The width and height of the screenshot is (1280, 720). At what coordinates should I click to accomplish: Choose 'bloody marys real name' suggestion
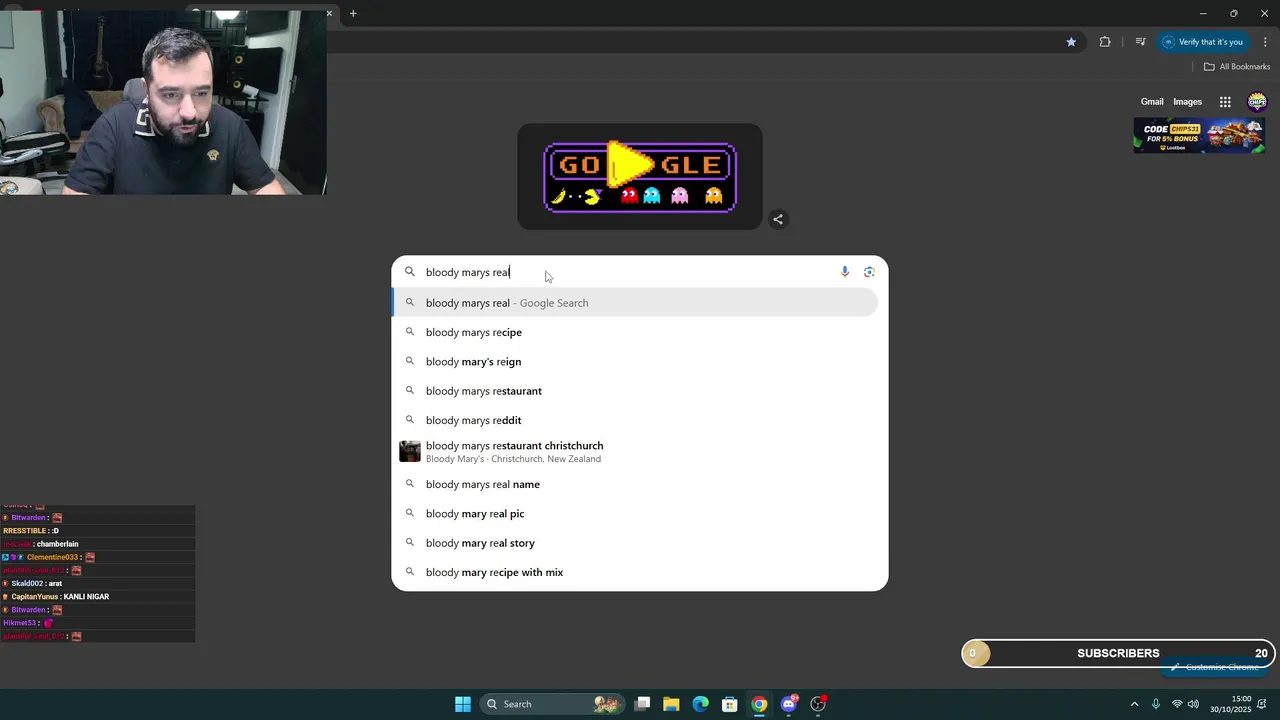[x=635, y=484]
